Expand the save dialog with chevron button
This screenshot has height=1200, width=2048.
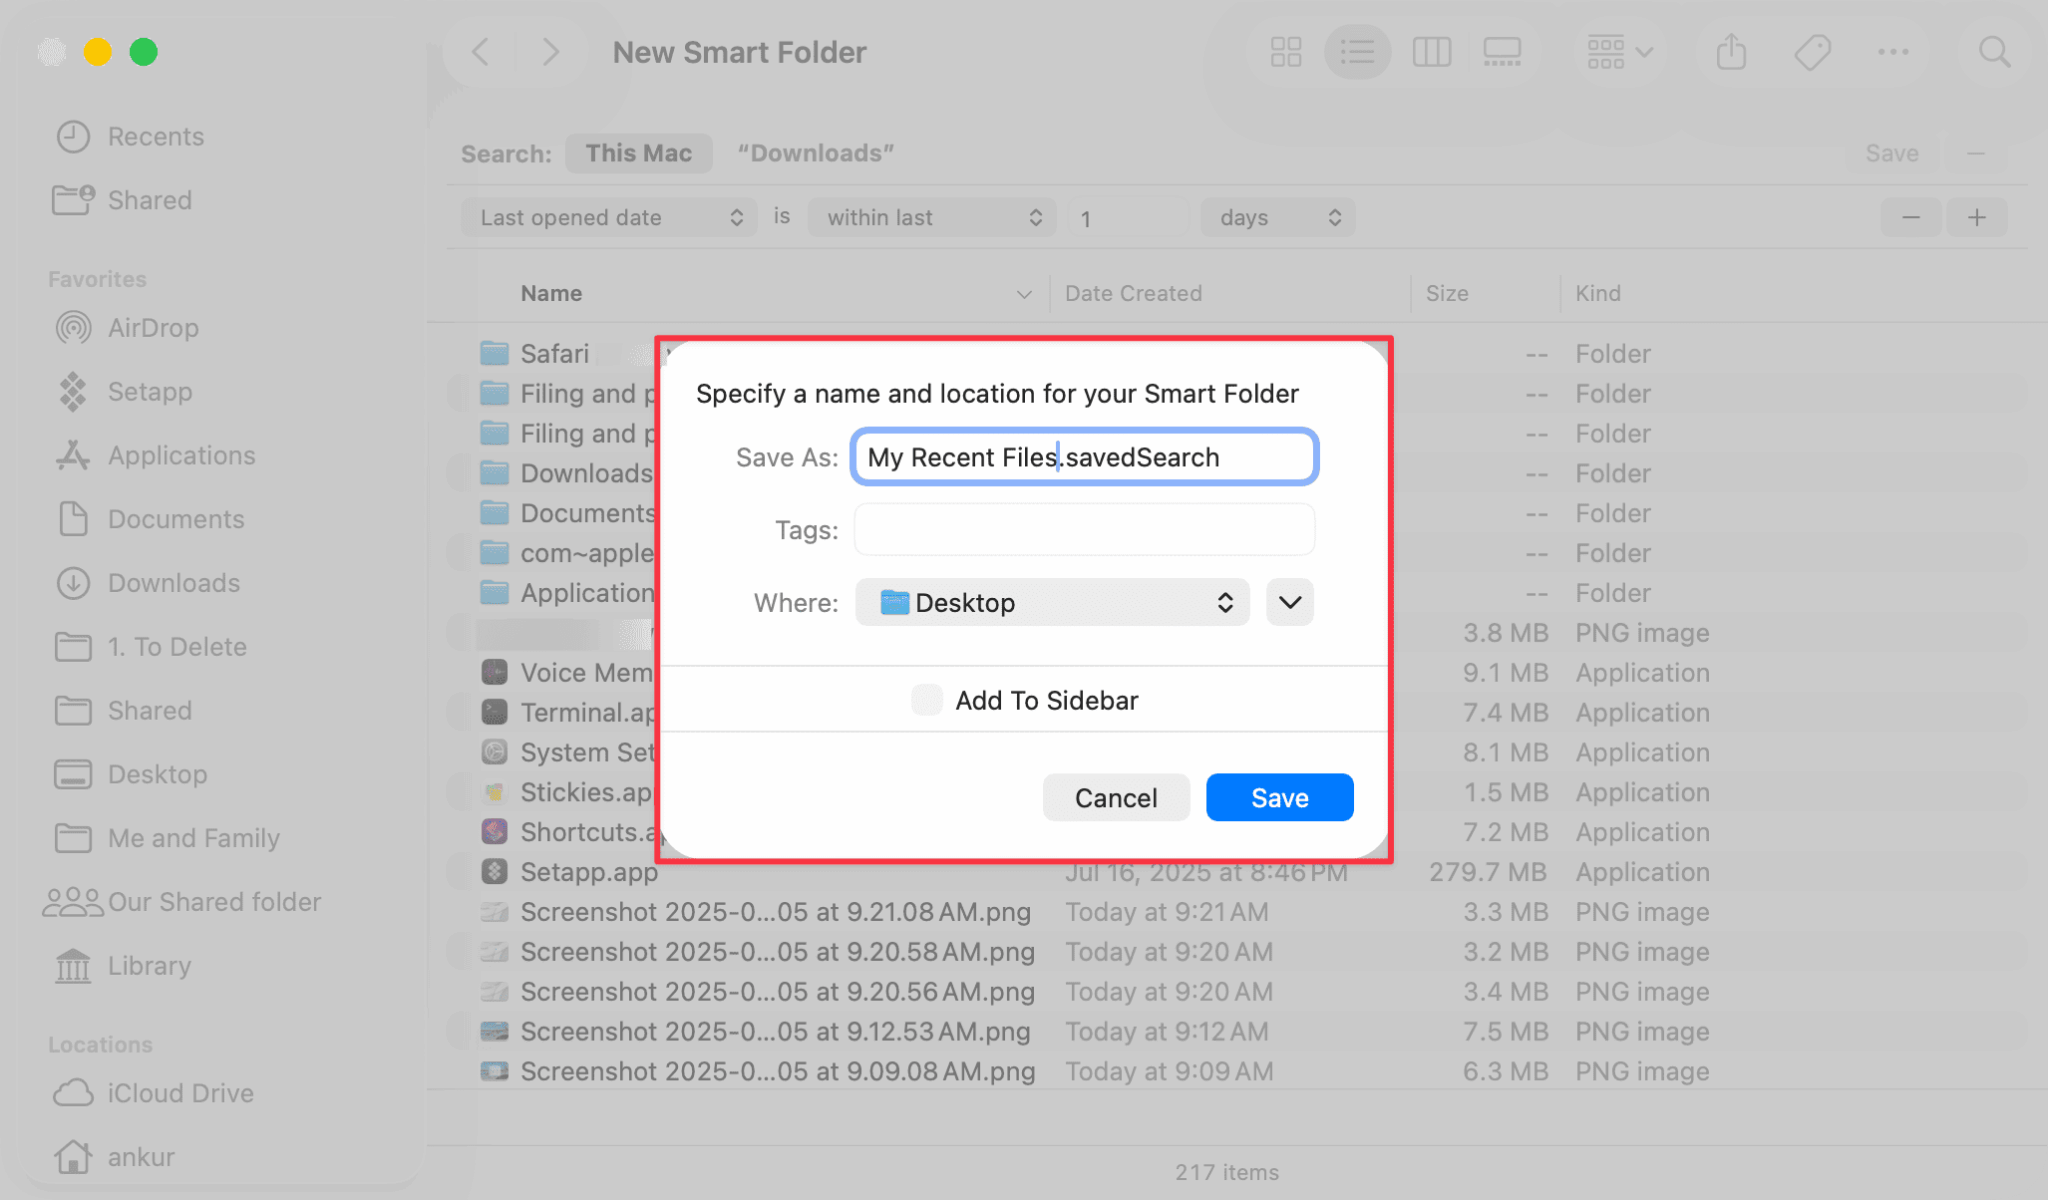[x=1290, y=602]
